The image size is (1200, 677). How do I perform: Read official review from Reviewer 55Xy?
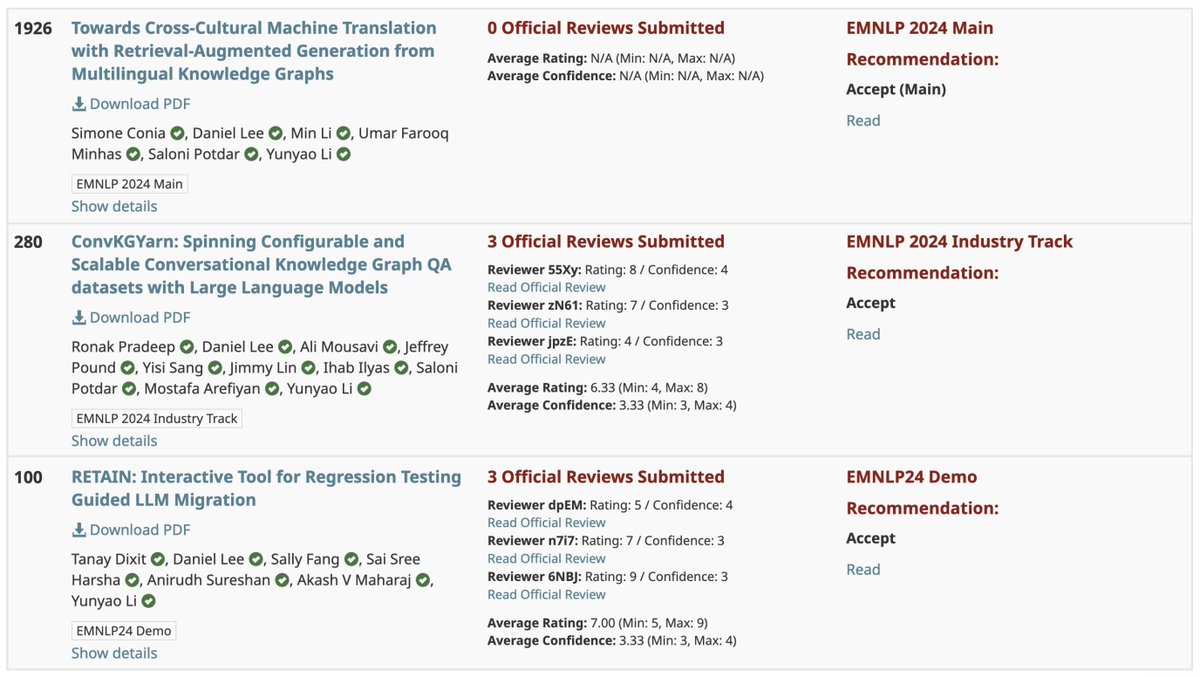point(546,287)
